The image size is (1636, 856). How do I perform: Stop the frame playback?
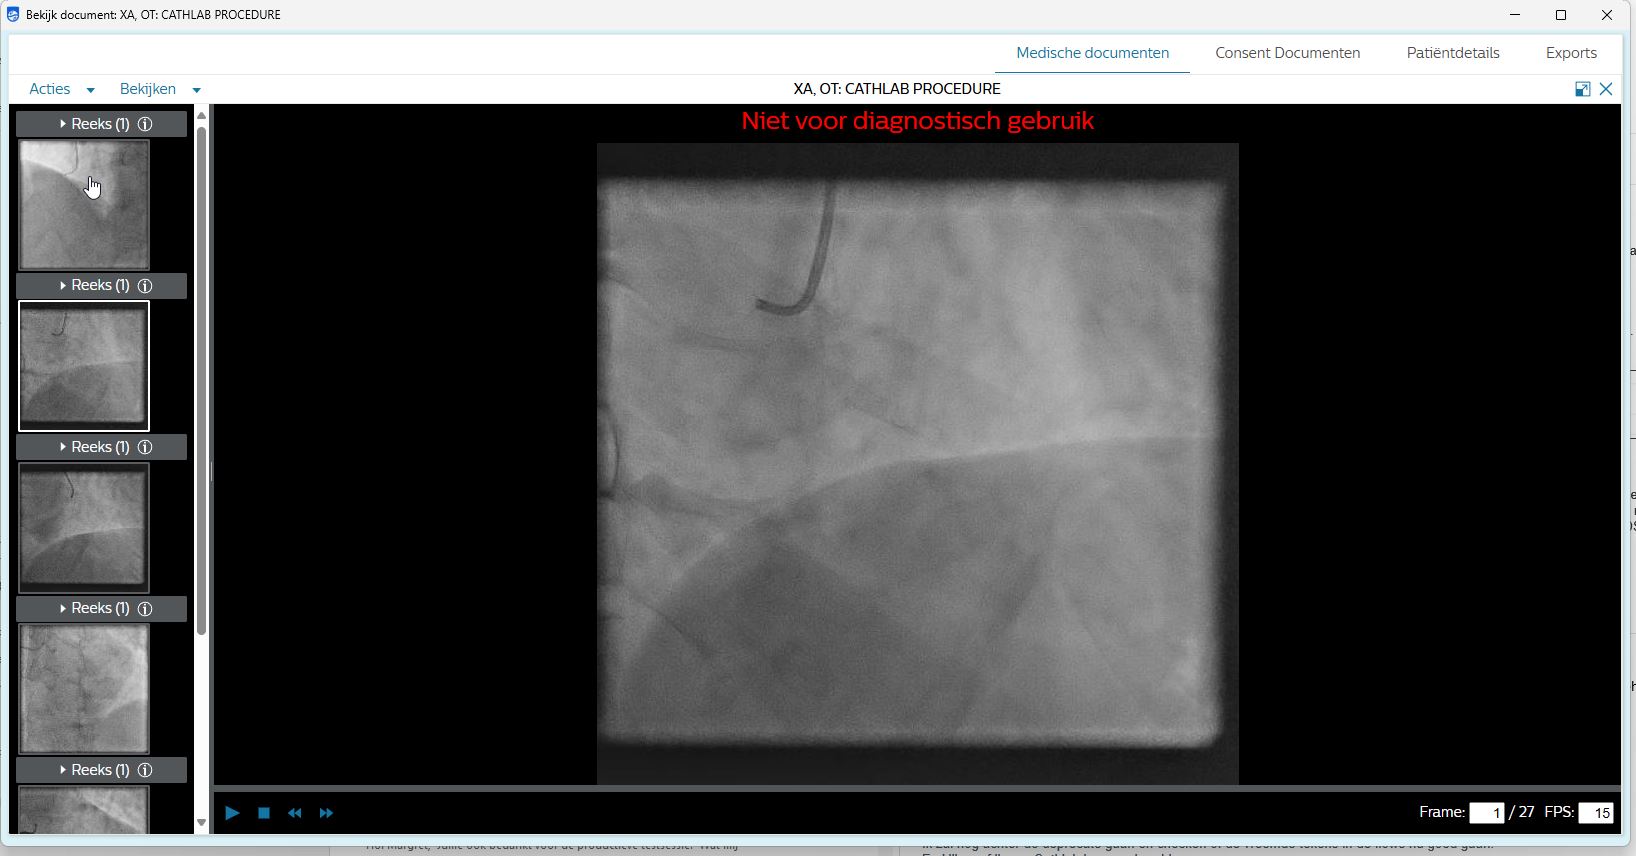coord(264,813)
